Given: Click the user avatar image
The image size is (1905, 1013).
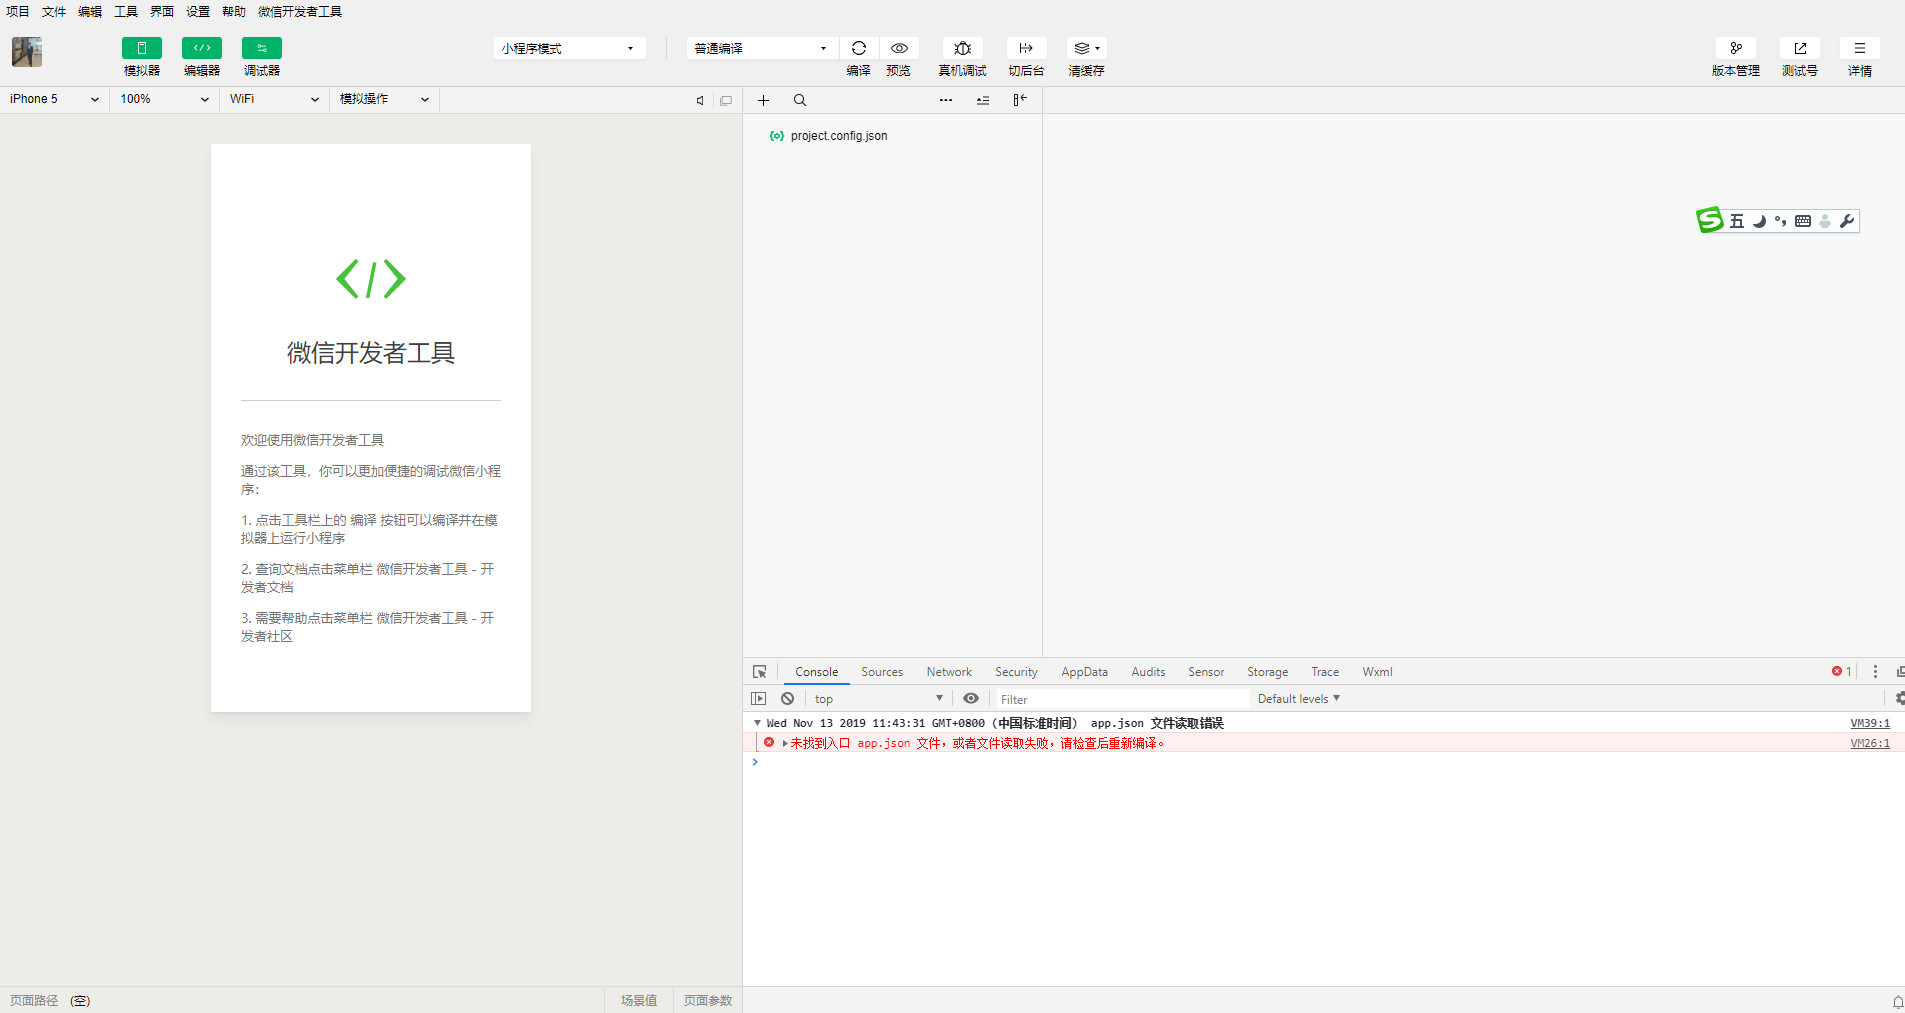Looking at the screenshot, I should (27, 52).
